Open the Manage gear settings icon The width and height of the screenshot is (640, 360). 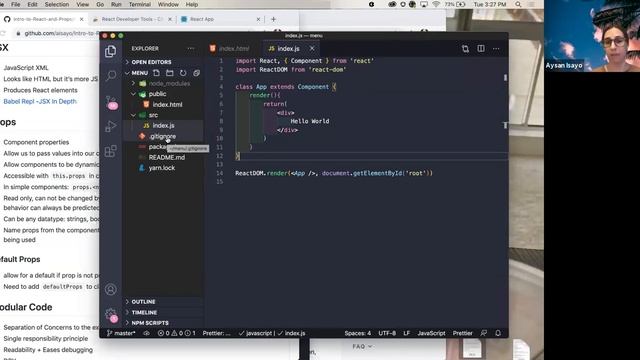[x=111, y=315]
